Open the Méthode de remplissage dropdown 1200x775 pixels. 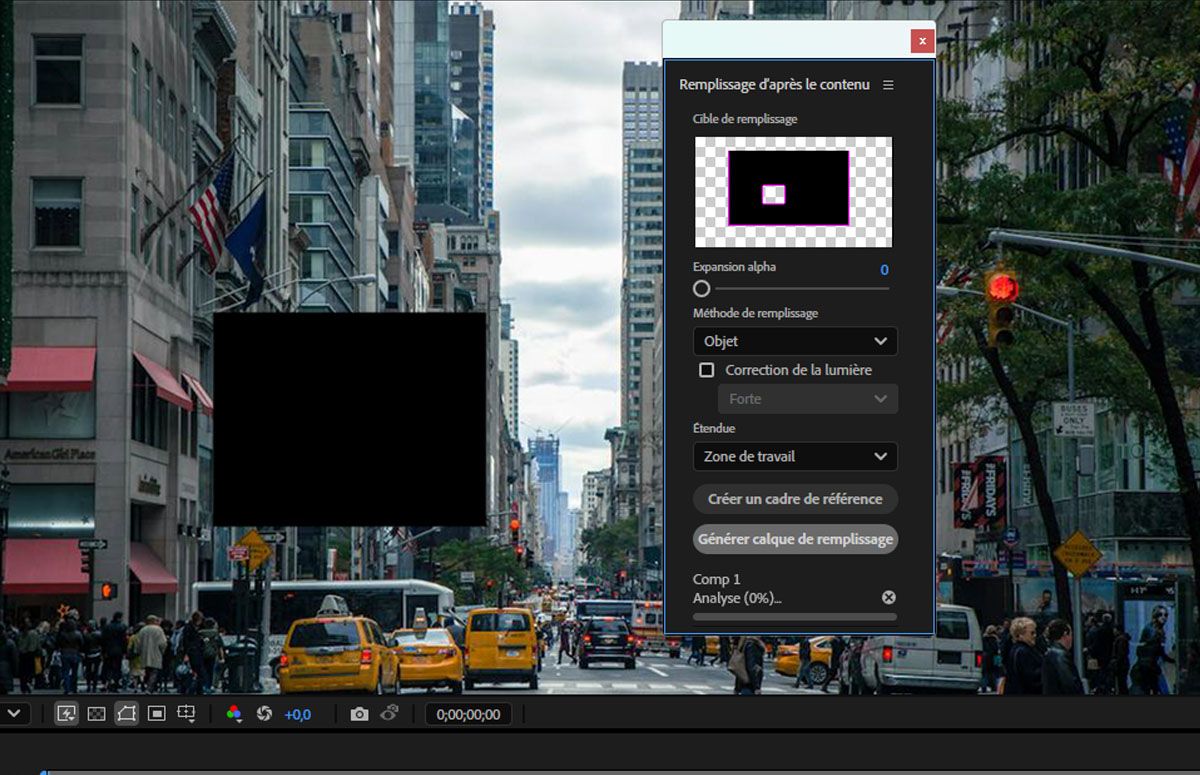tap(795, 341)
